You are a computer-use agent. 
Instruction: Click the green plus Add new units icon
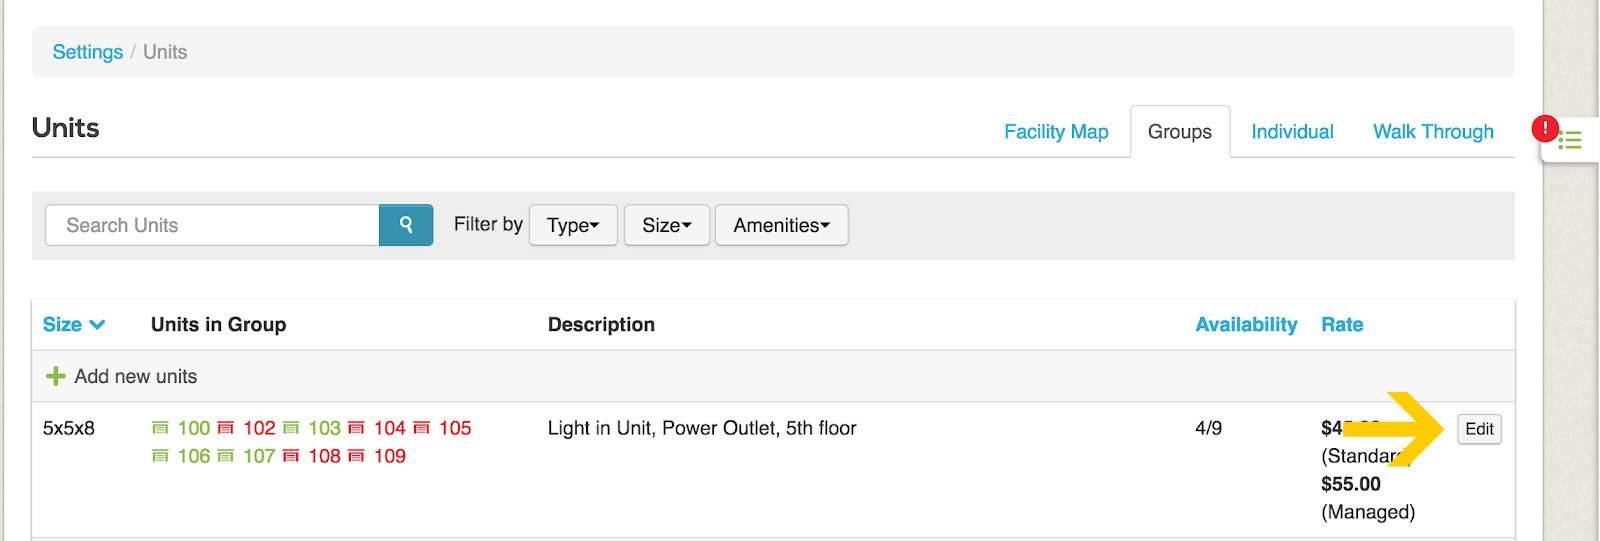[56, 377]
